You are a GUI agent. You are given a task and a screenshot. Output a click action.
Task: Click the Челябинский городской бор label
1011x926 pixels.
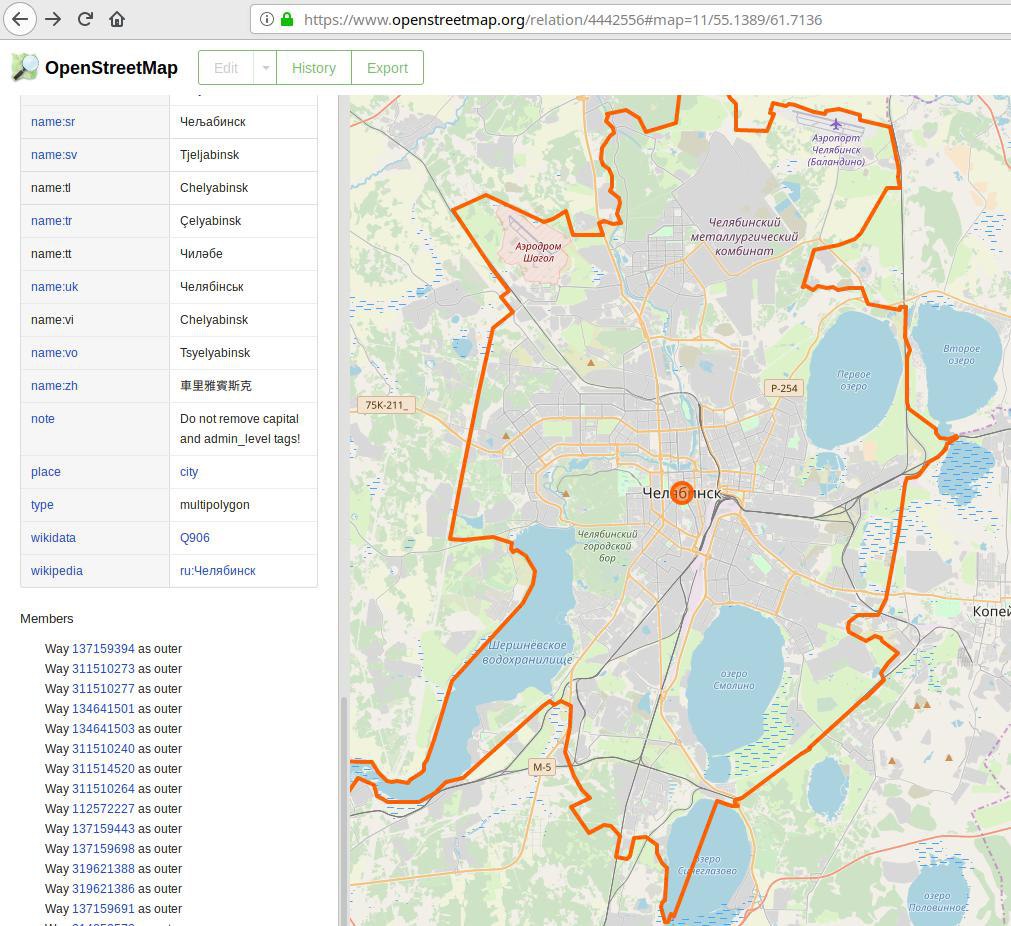tap(607, 546)
